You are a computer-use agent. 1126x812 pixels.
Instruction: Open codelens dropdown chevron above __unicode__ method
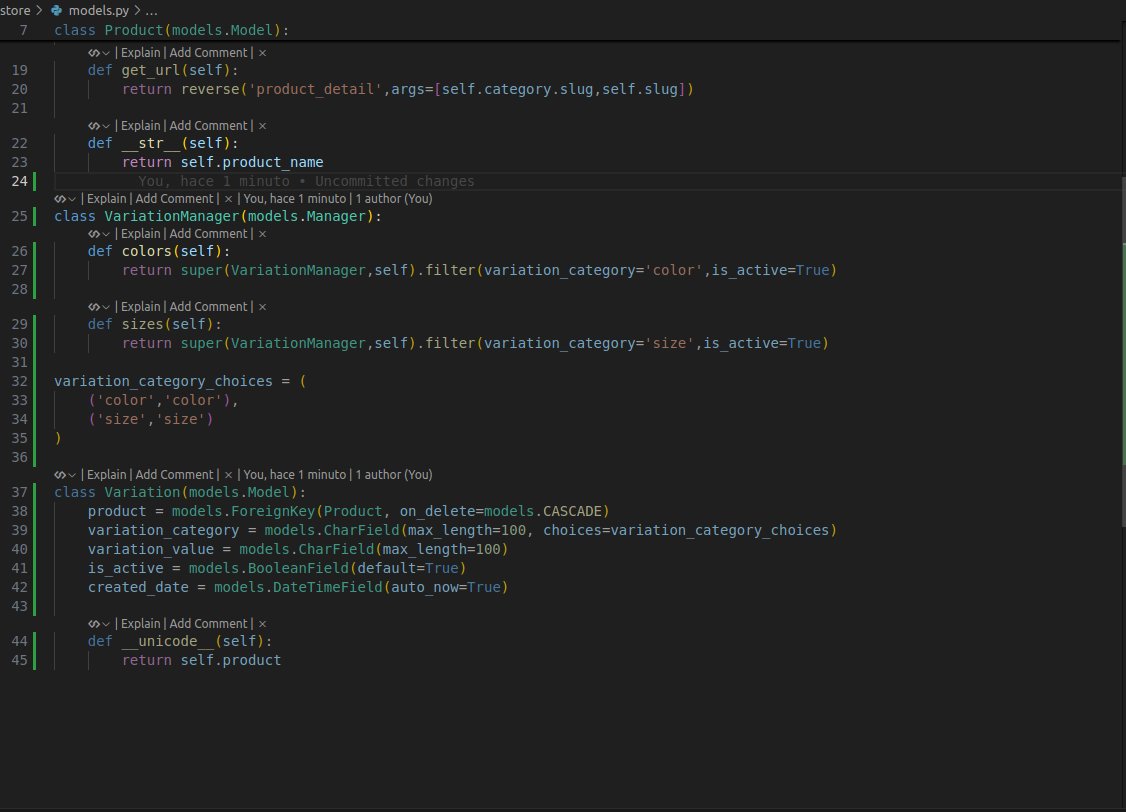(106, 624)
